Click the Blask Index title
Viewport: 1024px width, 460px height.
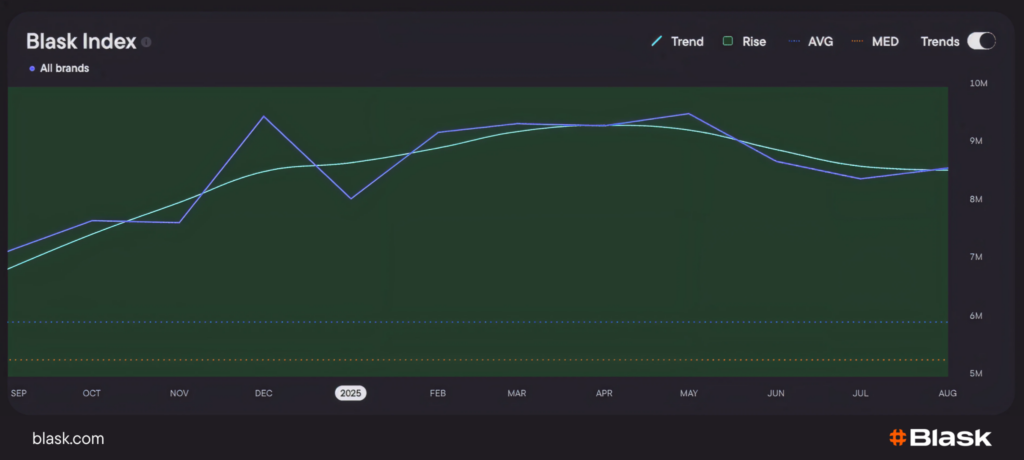pos(80,41)
